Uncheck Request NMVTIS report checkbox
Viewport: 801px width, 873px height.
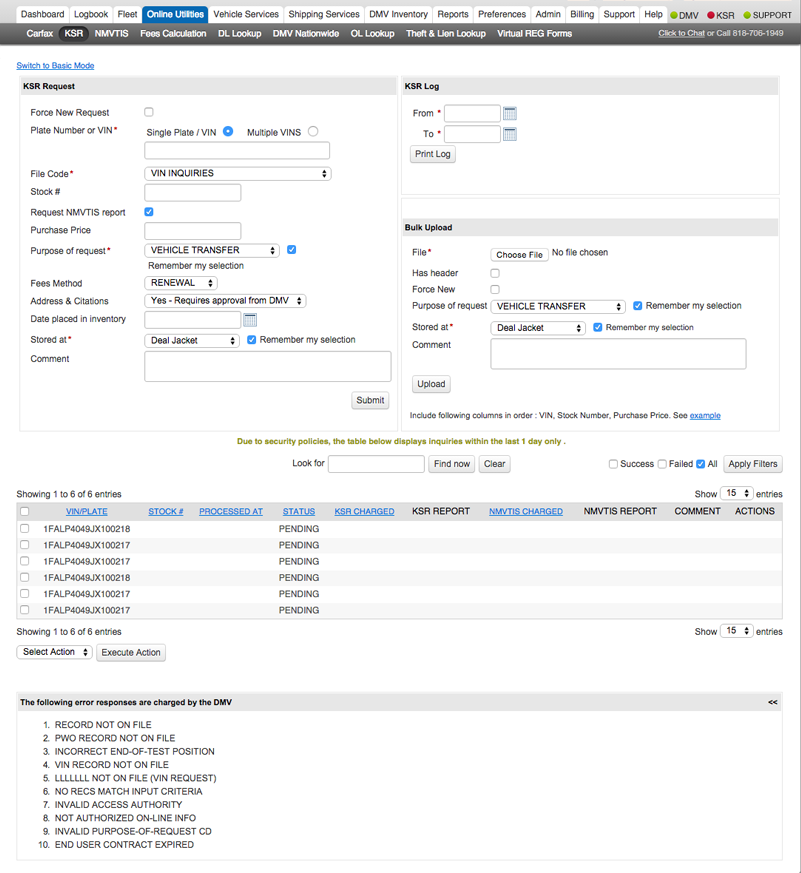click(x=149, y=212)
